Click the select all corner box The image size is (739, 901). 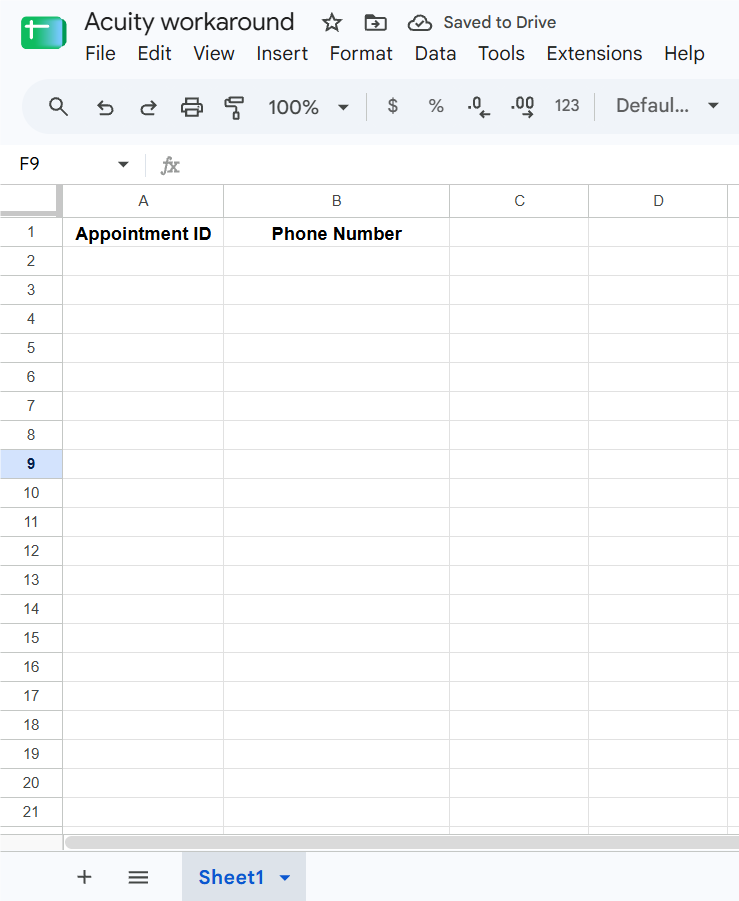click(x=31, y=201)
